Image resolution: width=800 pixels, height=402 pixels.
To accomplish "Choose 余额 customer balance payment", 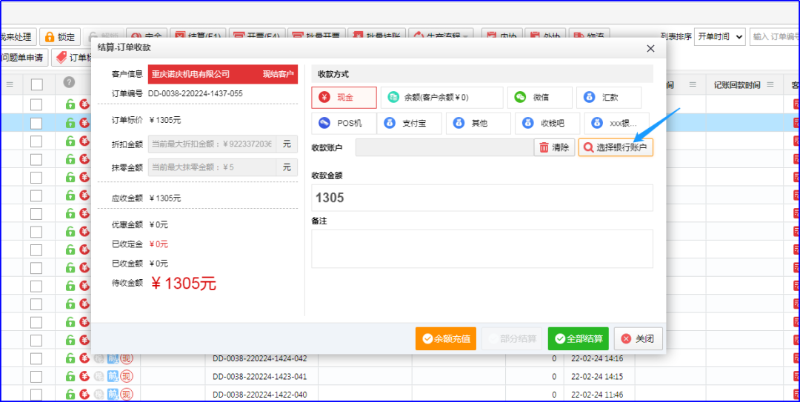I will click(x=443, y=97).
